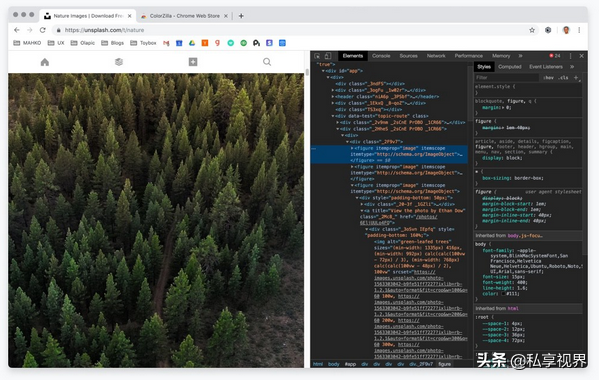This screenshot has height=380, width=599.
Task: Open the Google Drive bookmark icon
Action: click(192, 43)
